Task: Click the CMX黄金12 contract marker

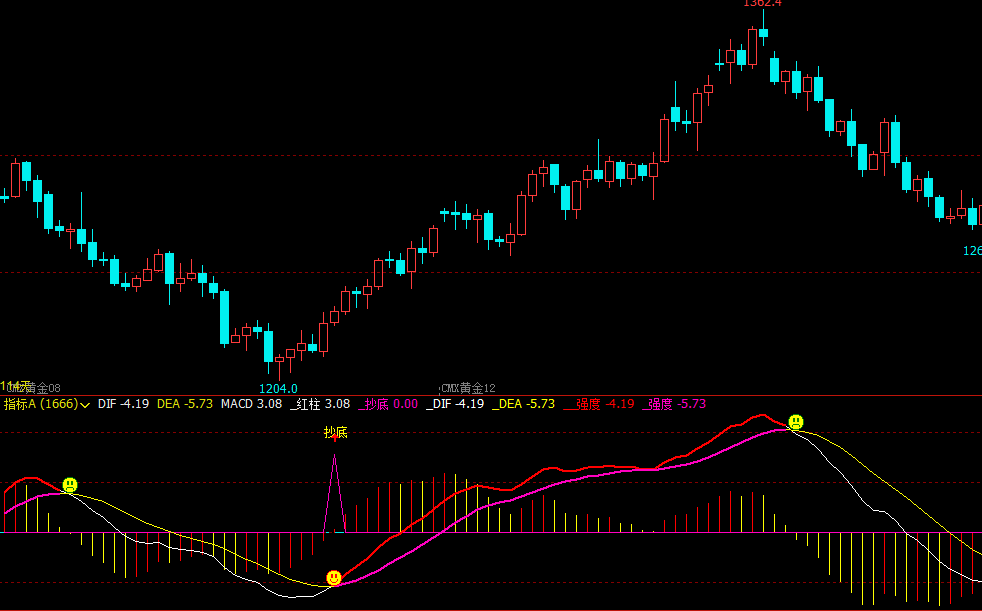Action: pos(468,389)
